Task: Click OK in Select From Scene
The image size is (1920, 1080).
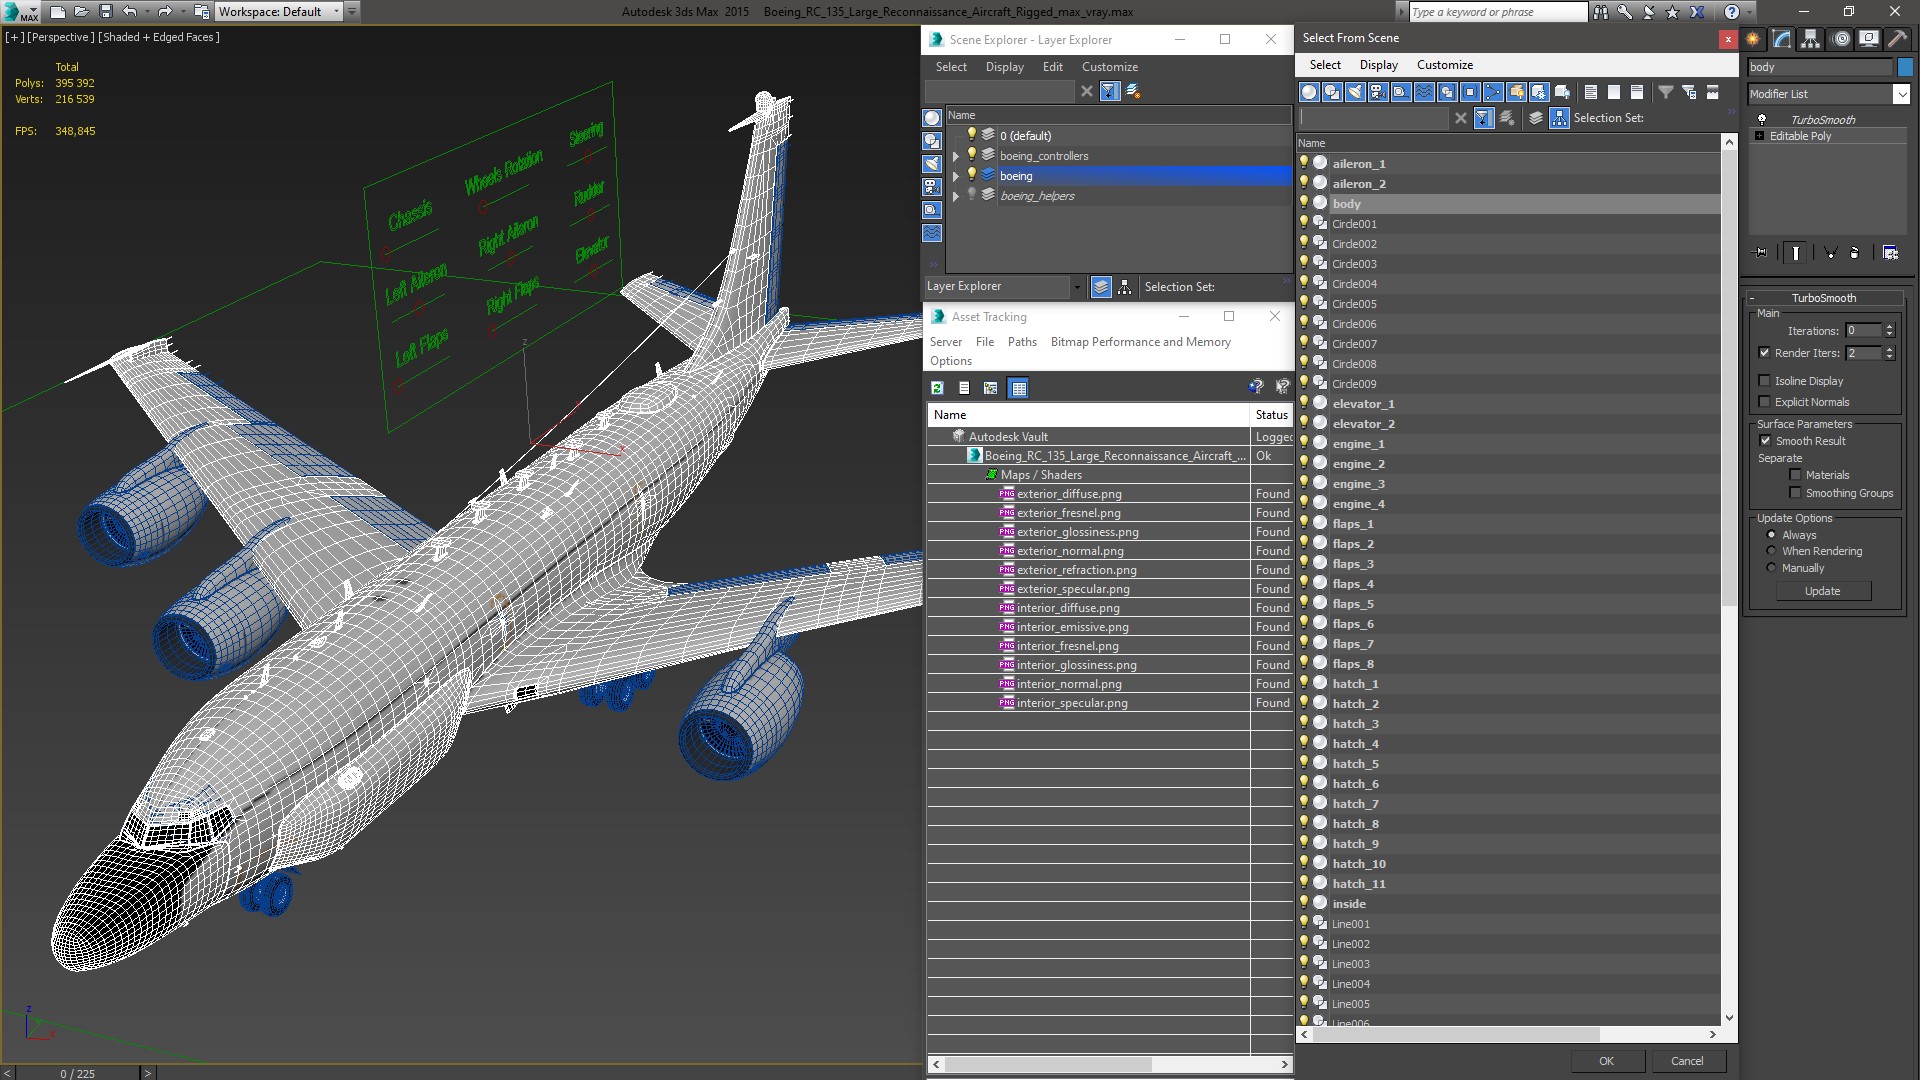Action: click(x=1606, y=1061)
